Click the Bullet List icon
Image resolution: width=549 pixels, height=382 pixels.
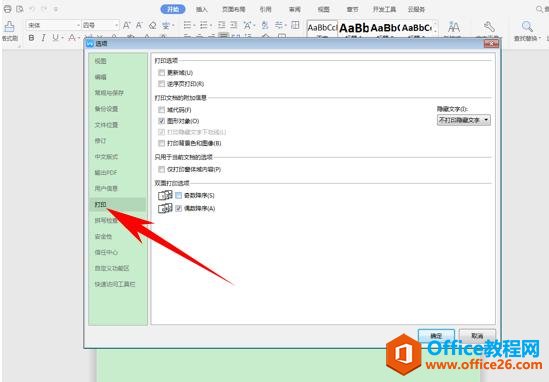[187, 25]
